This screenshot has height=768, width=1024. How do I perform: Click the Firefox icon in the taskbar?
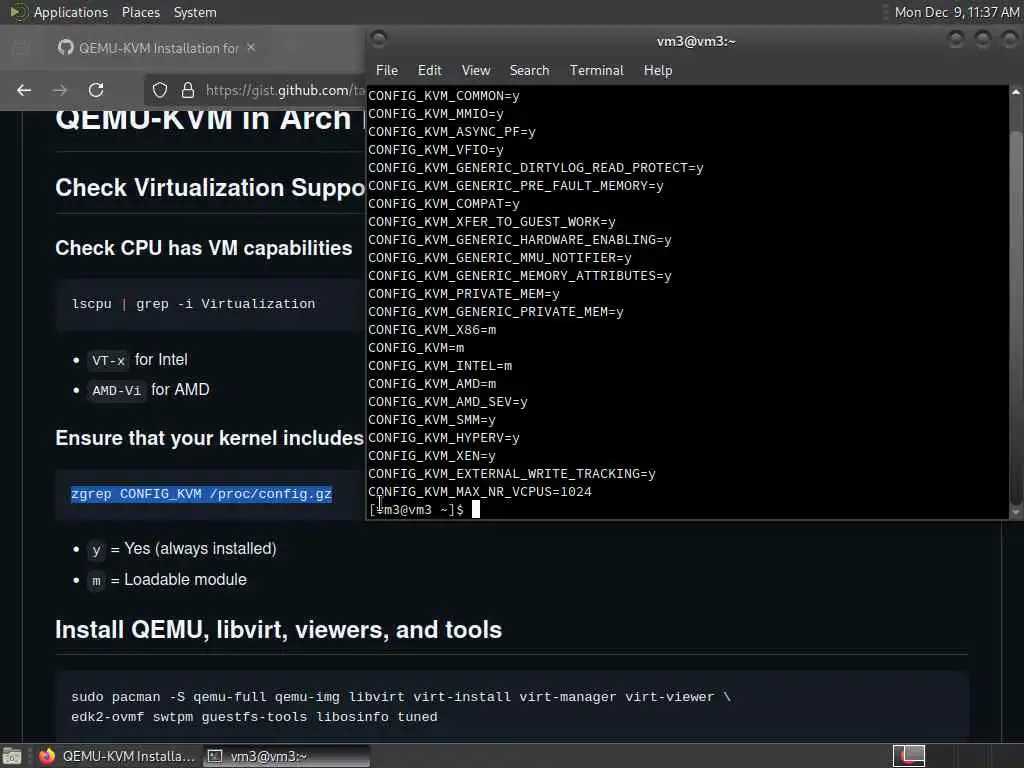coord(46,756)
